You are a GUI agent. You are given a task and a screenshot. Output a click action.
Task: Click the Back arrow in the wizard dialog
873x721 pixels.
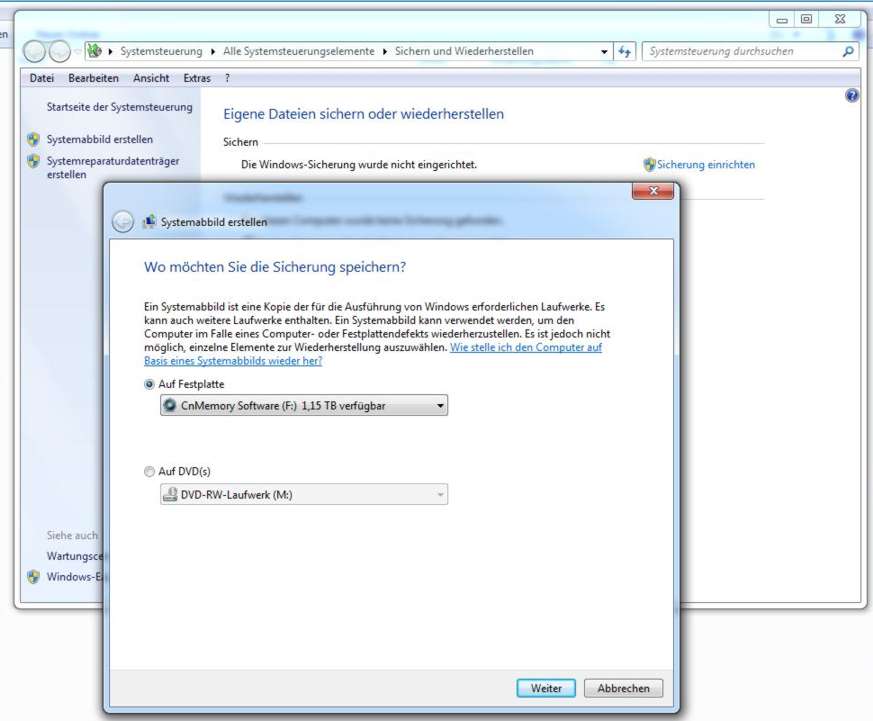122,222
